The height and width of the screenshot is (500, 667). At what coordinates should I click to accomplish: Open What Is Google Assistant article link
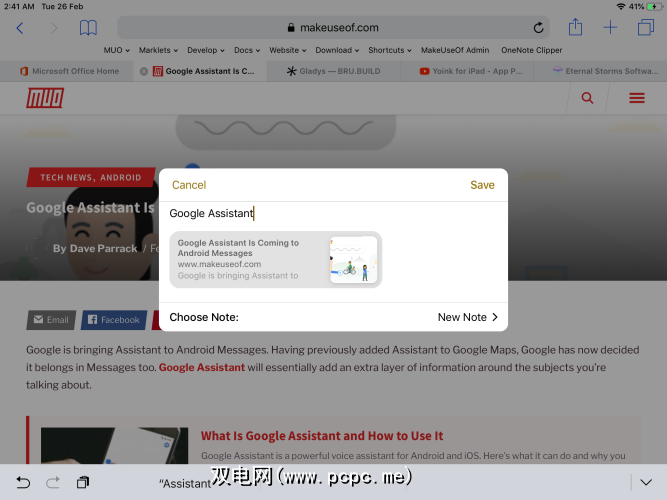tap(322, 436)
